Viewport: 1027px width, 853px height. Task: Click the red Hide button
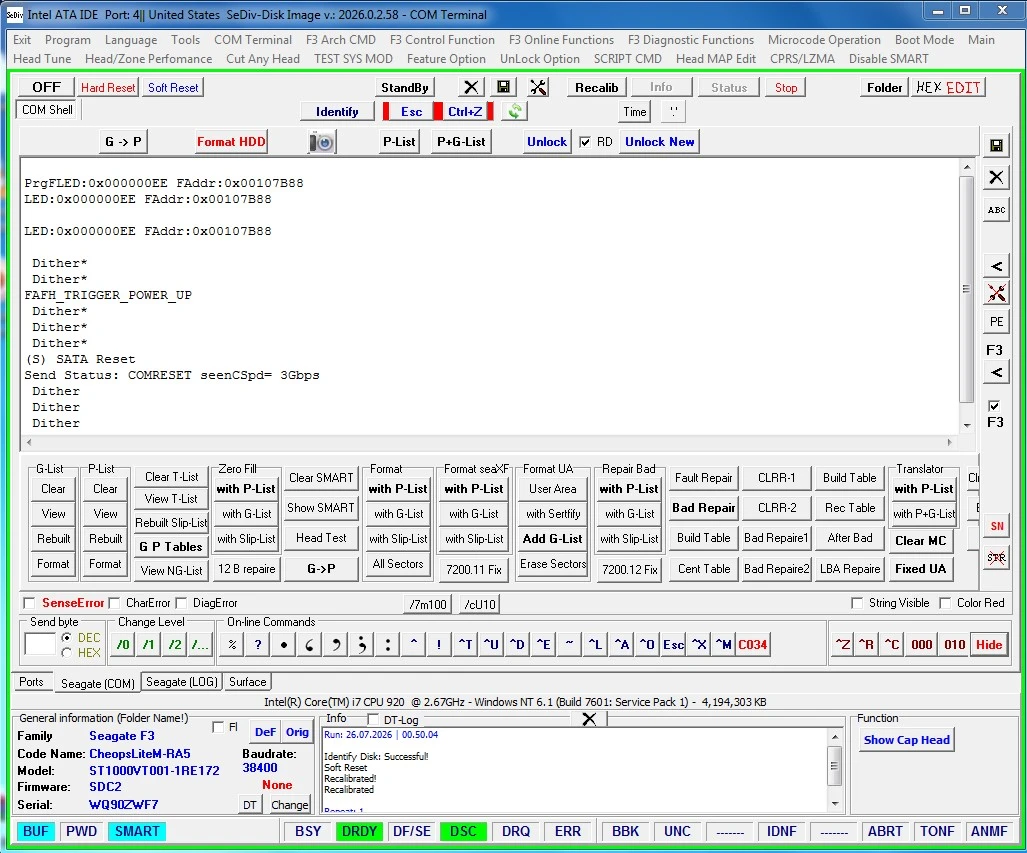pos(988,645)
